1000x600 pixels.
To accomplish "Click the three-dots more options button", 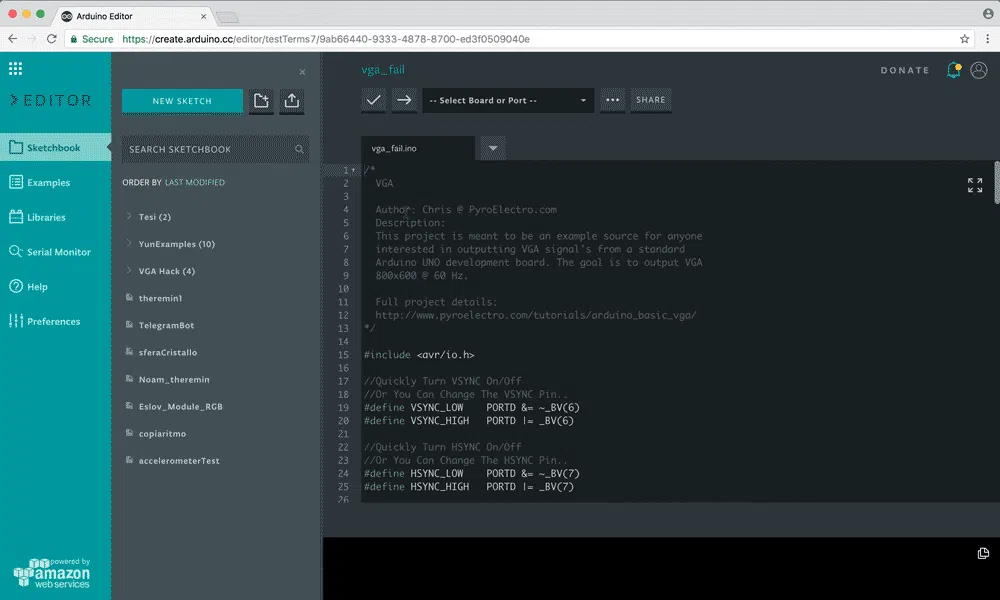I will (613, 100).
